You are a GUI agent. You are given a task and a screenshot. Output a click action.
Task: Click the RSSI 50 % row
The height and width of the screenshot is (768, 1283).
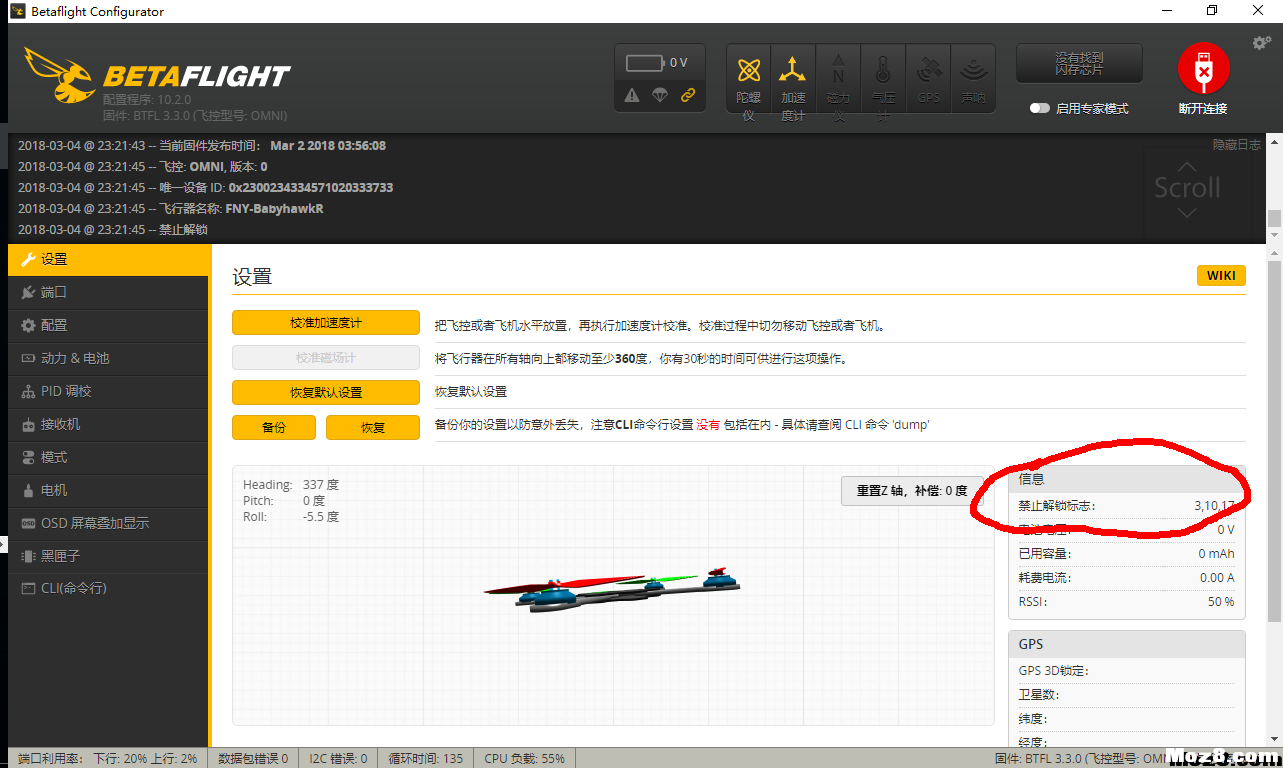[x=1127, y=602]
